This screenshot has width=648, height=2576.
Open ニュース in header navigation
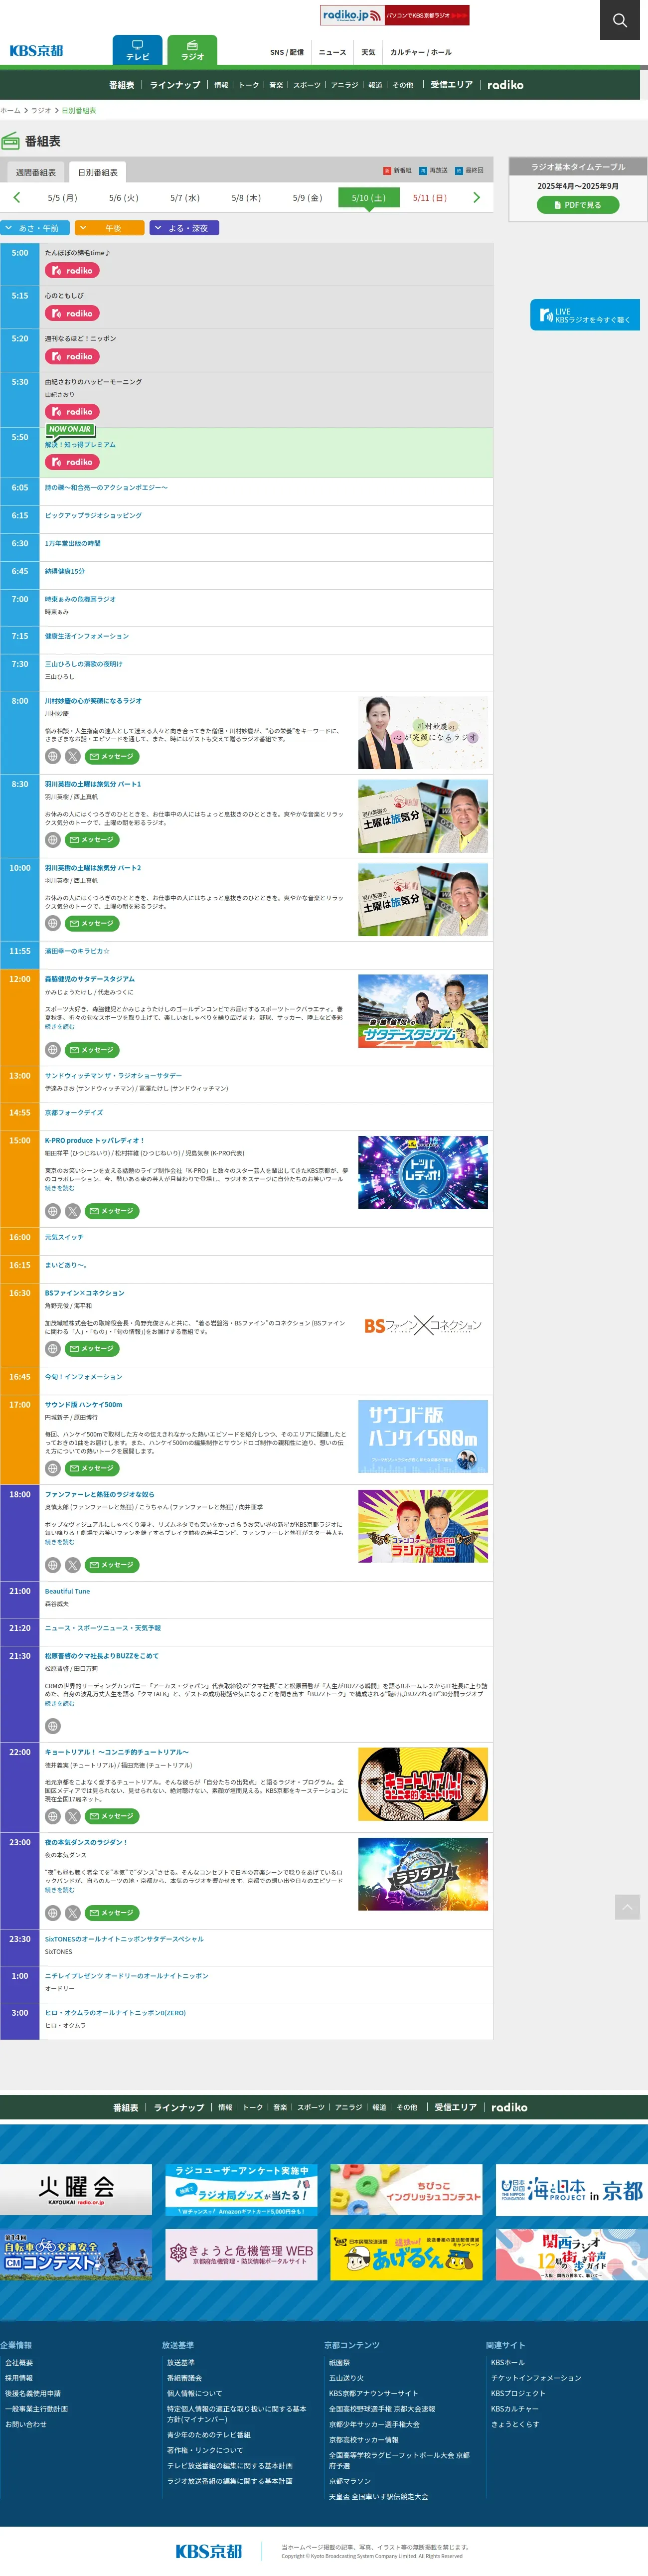(332, 52)
